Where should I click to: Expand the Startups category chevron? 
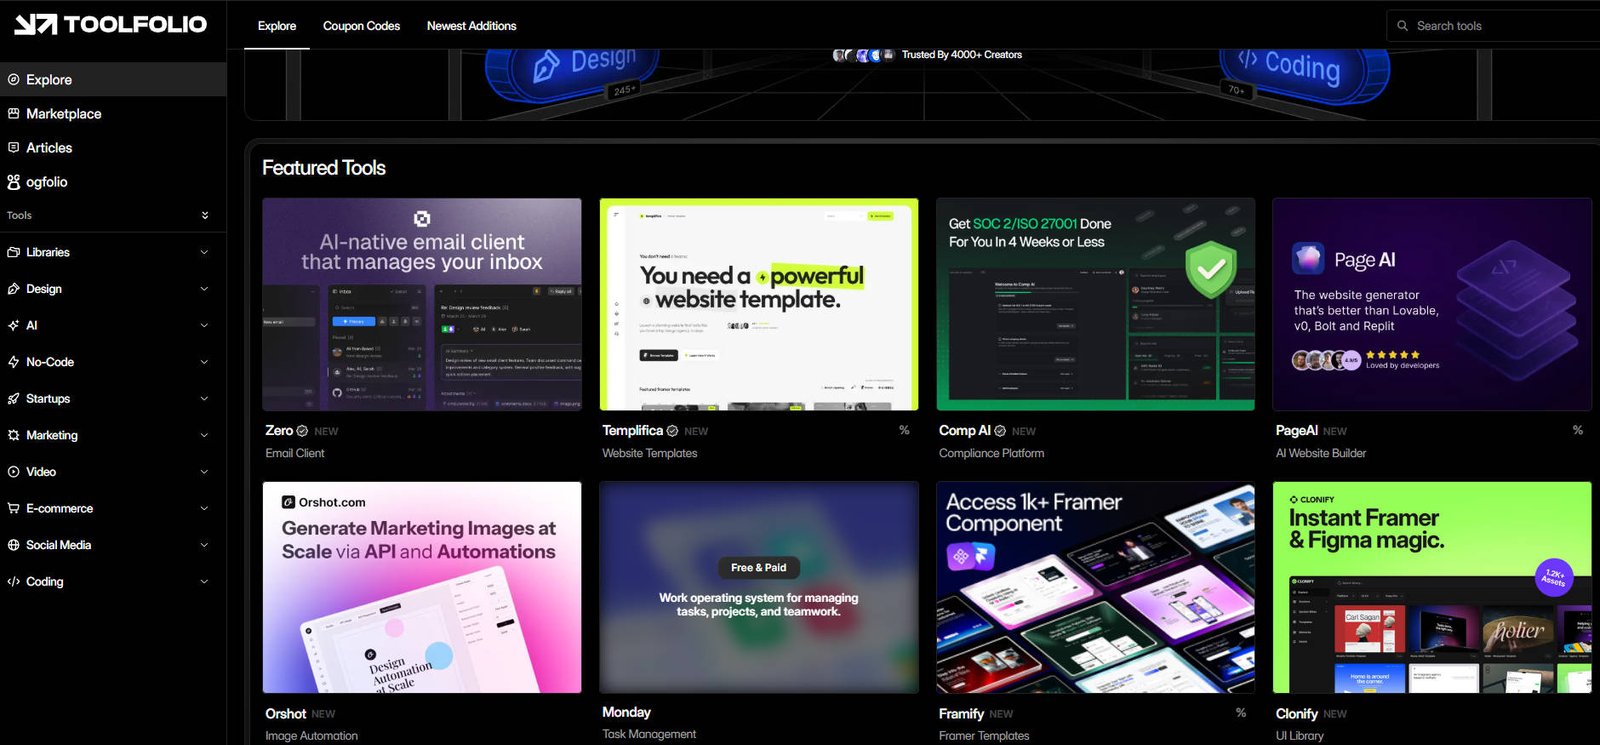[x=204, y=398]
